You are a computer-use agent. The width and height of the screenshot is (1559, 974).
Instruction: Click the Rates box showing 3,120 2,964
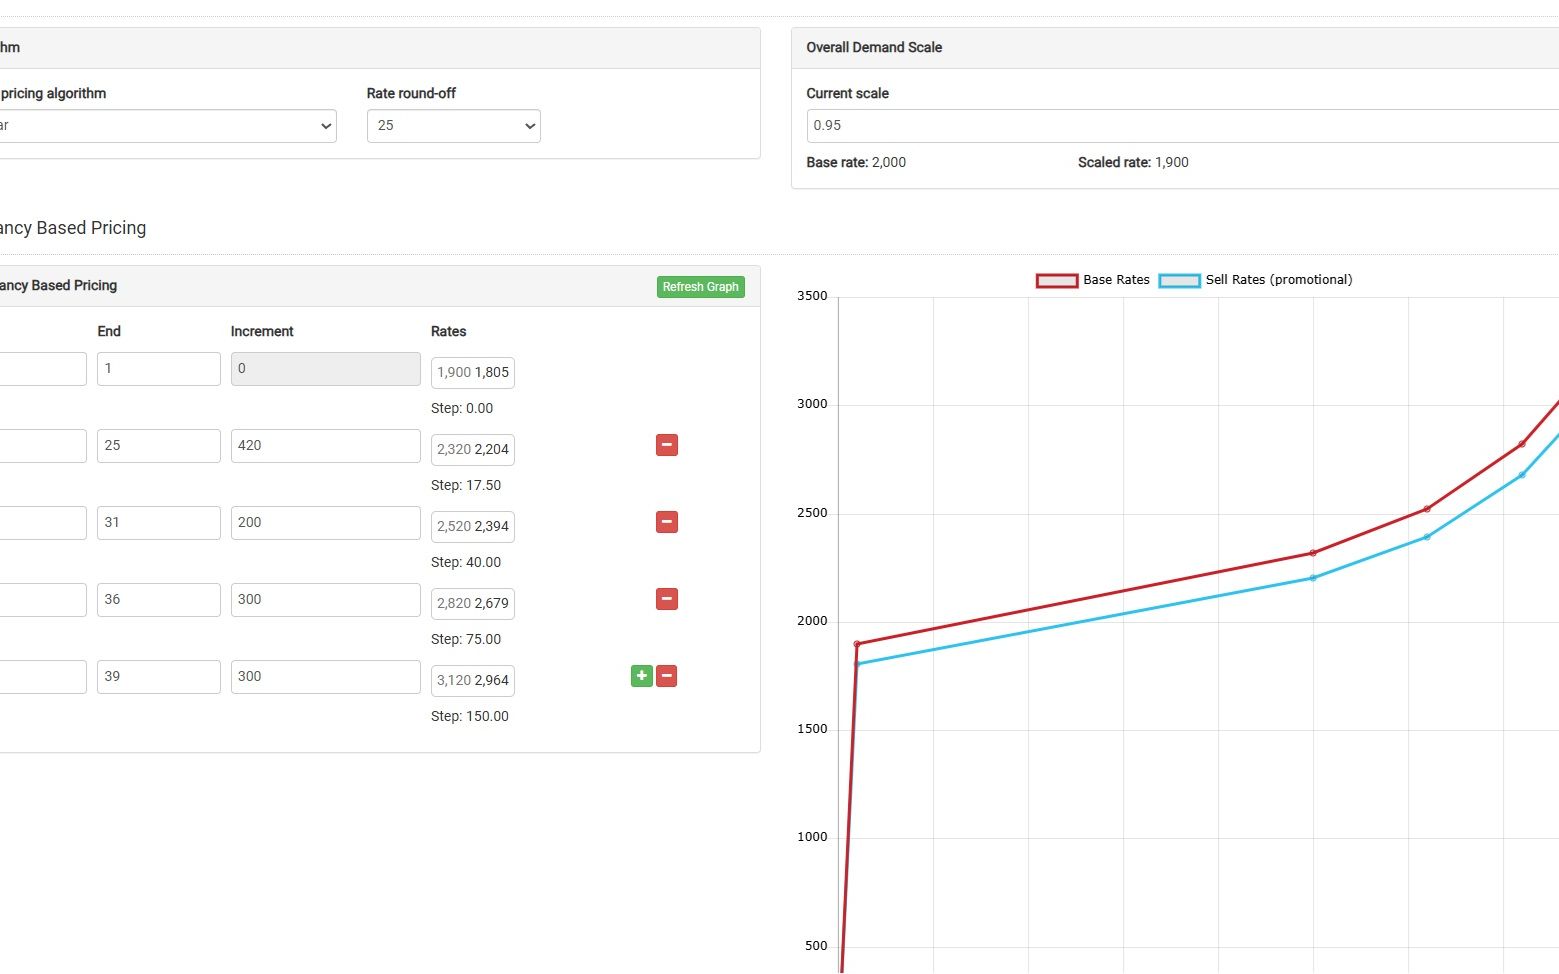coord(472,681)
